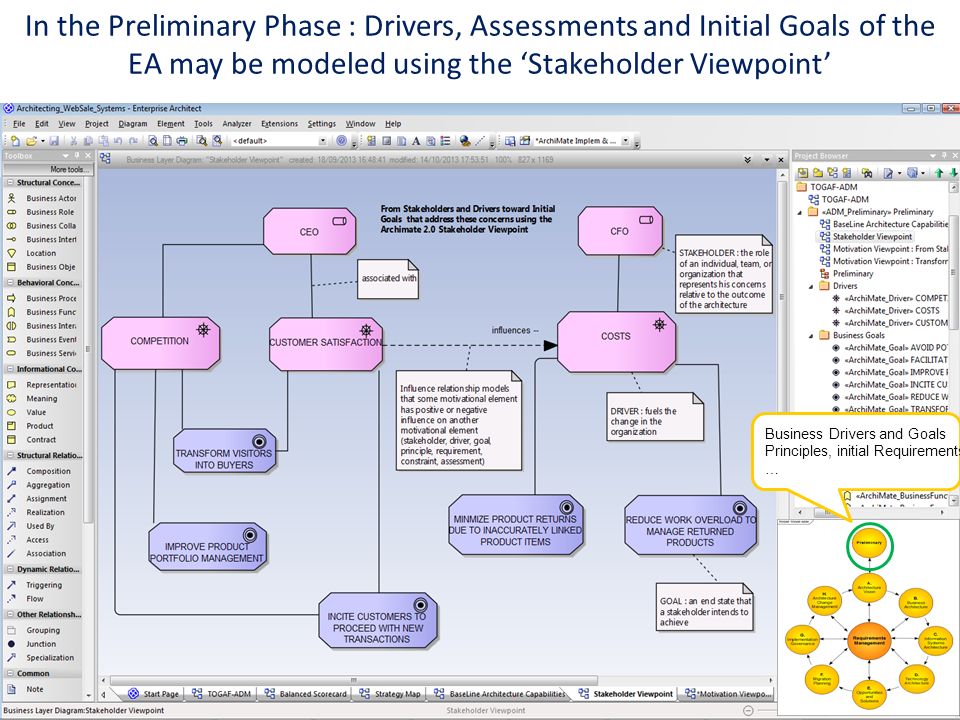Click the diagram horizontal scrollbar thumb

click(353, 680)
